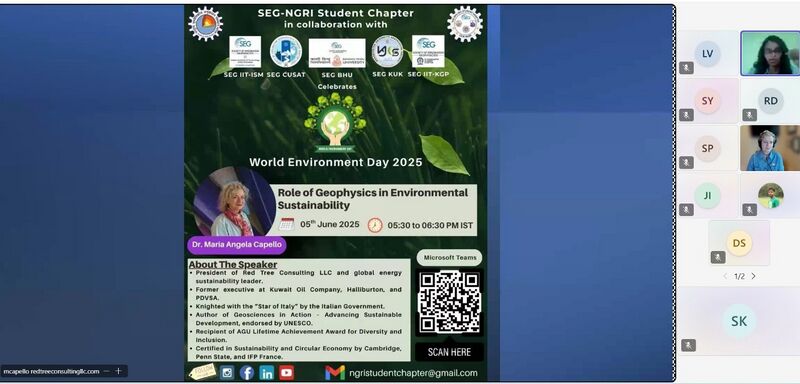Click the Role of Geophysics in Environmental Sustainability title

pos(372,199)
